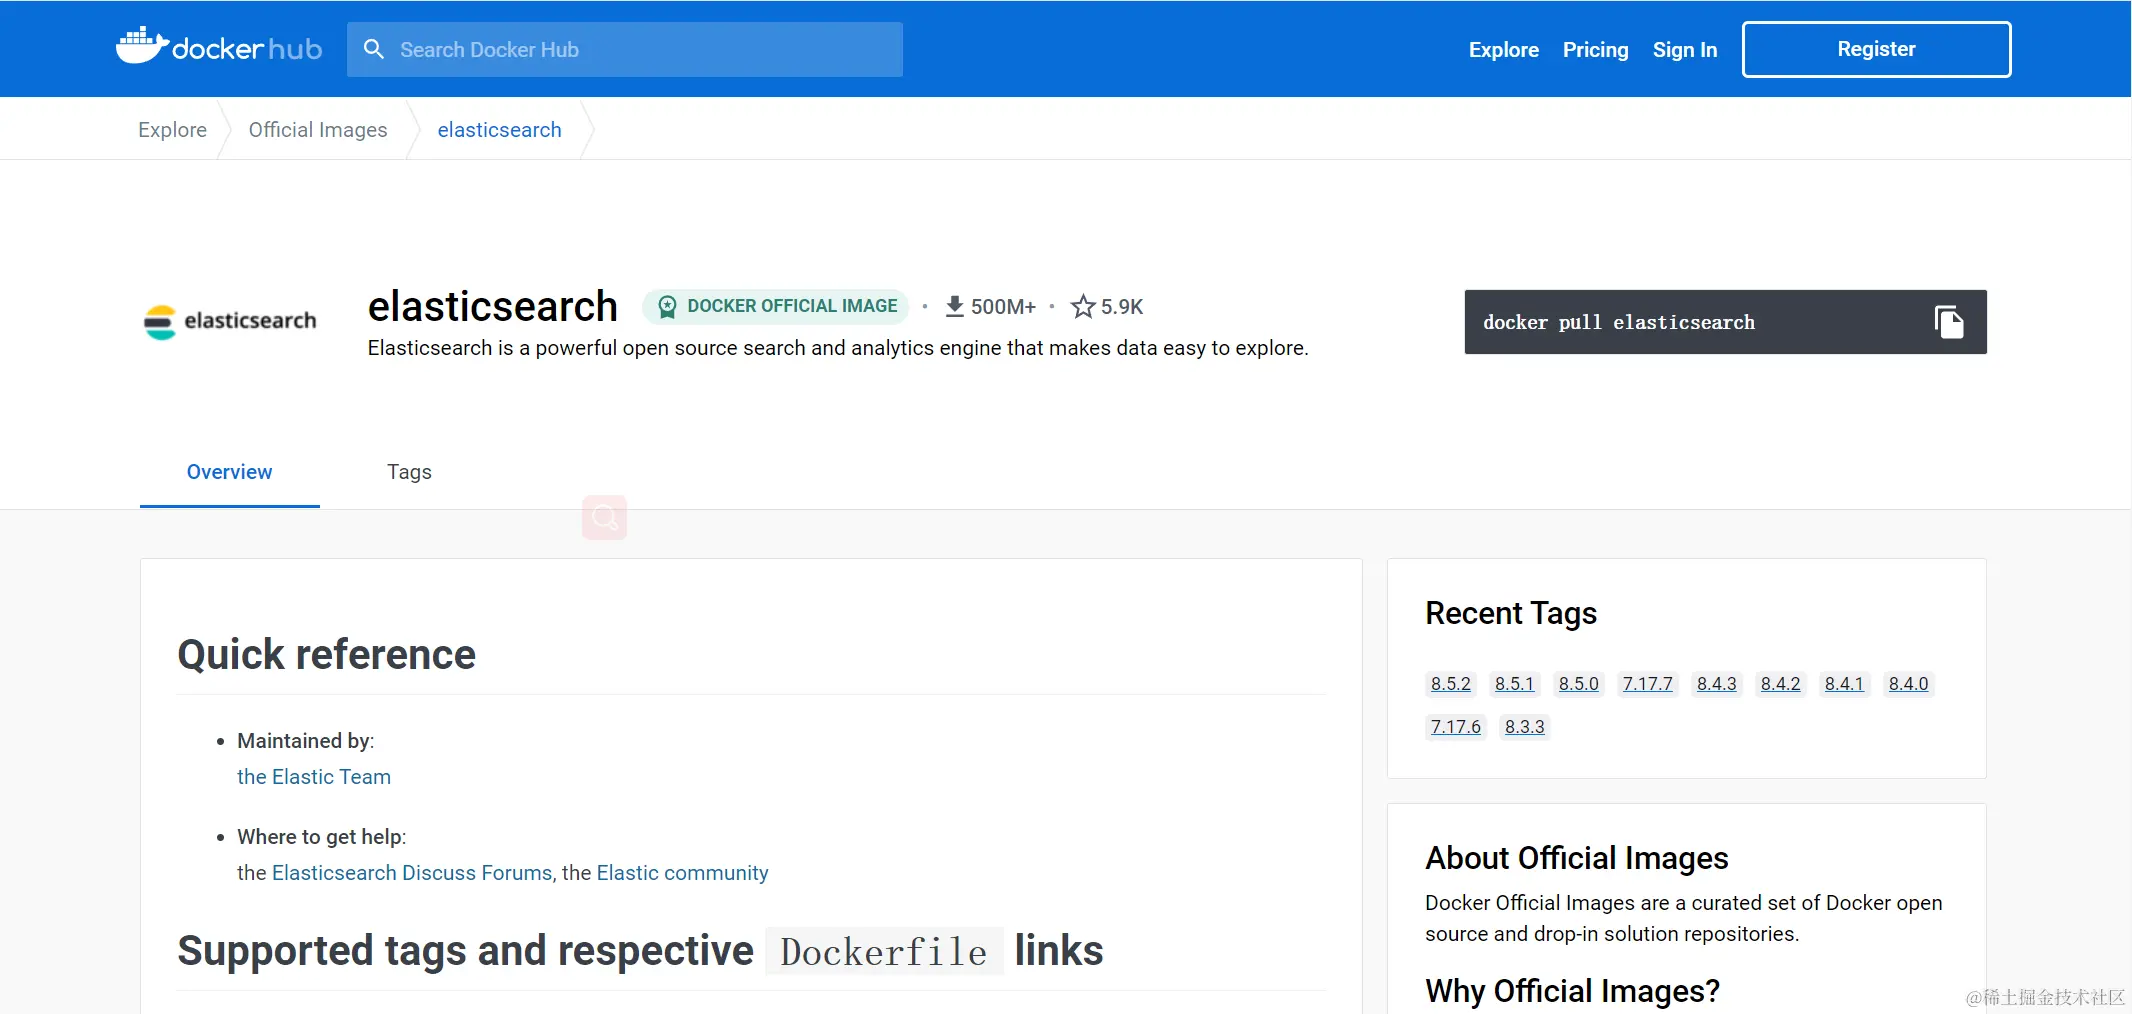Open Explore in the top navigation
2132x1014 pixels.
coord(1503,49)
